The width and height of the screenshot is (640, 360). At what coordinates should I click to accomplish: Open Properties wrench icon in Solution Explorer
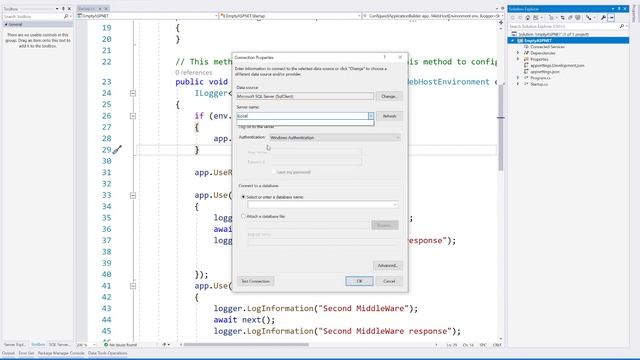click(x=603, y=18)
